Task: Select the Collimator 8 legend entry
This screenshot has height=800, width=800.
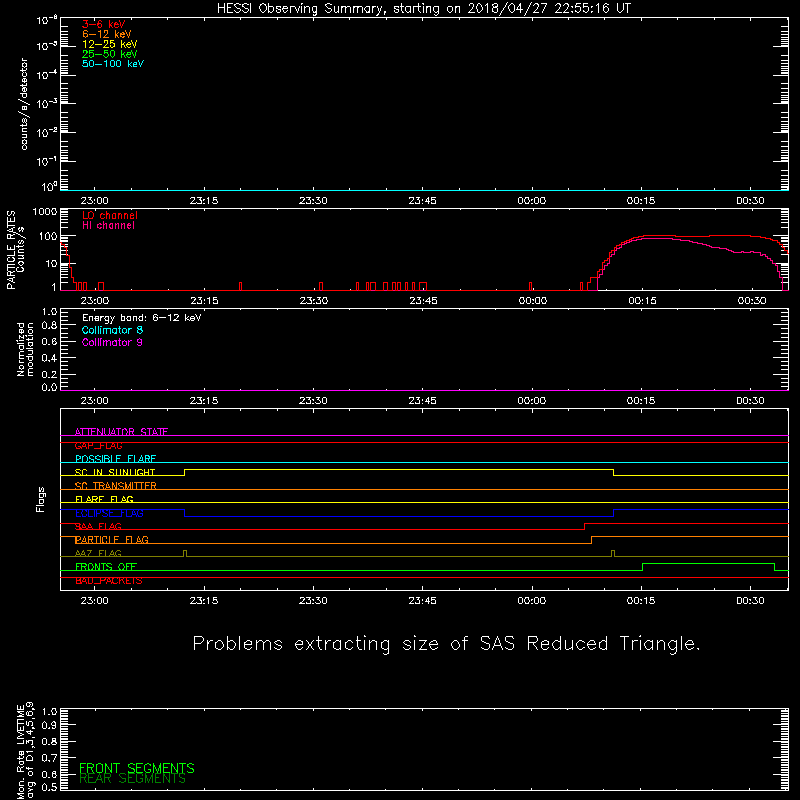Action: (112, 330)
